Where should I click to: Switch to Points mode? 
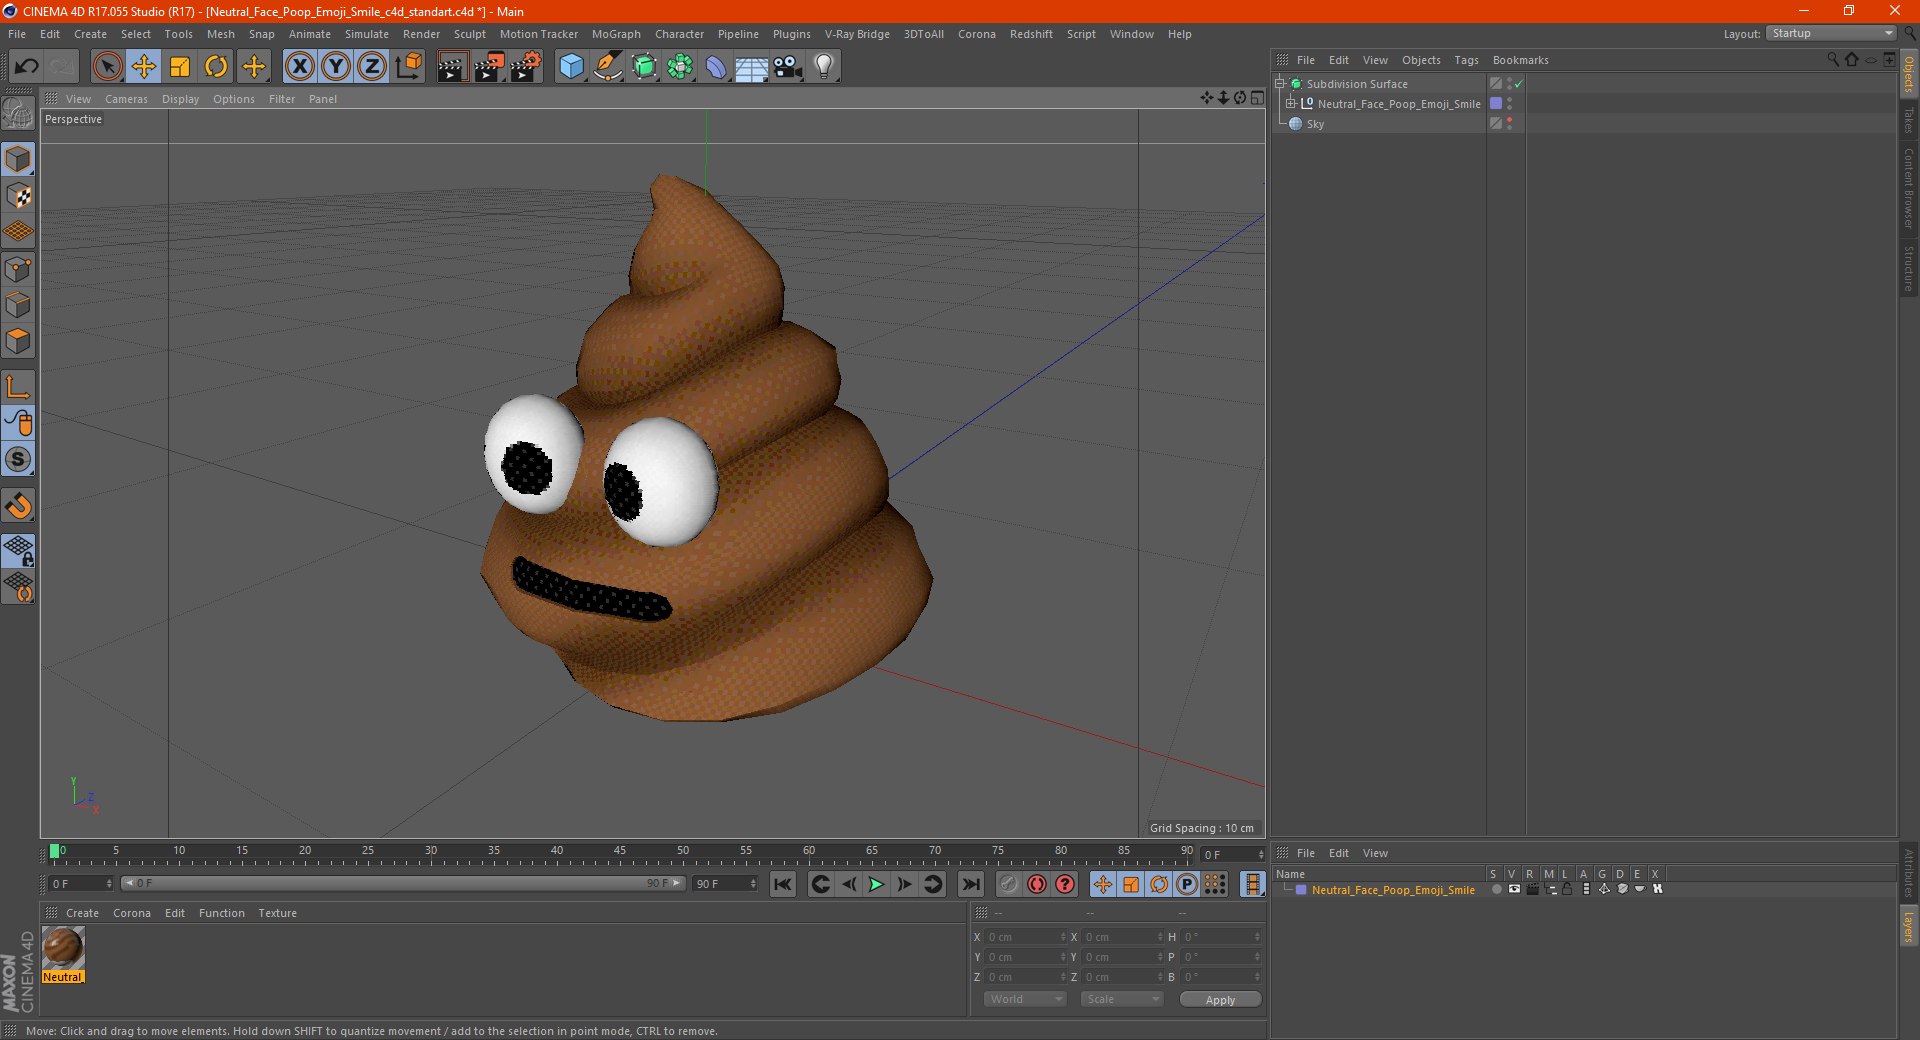(x=18, y=269)
